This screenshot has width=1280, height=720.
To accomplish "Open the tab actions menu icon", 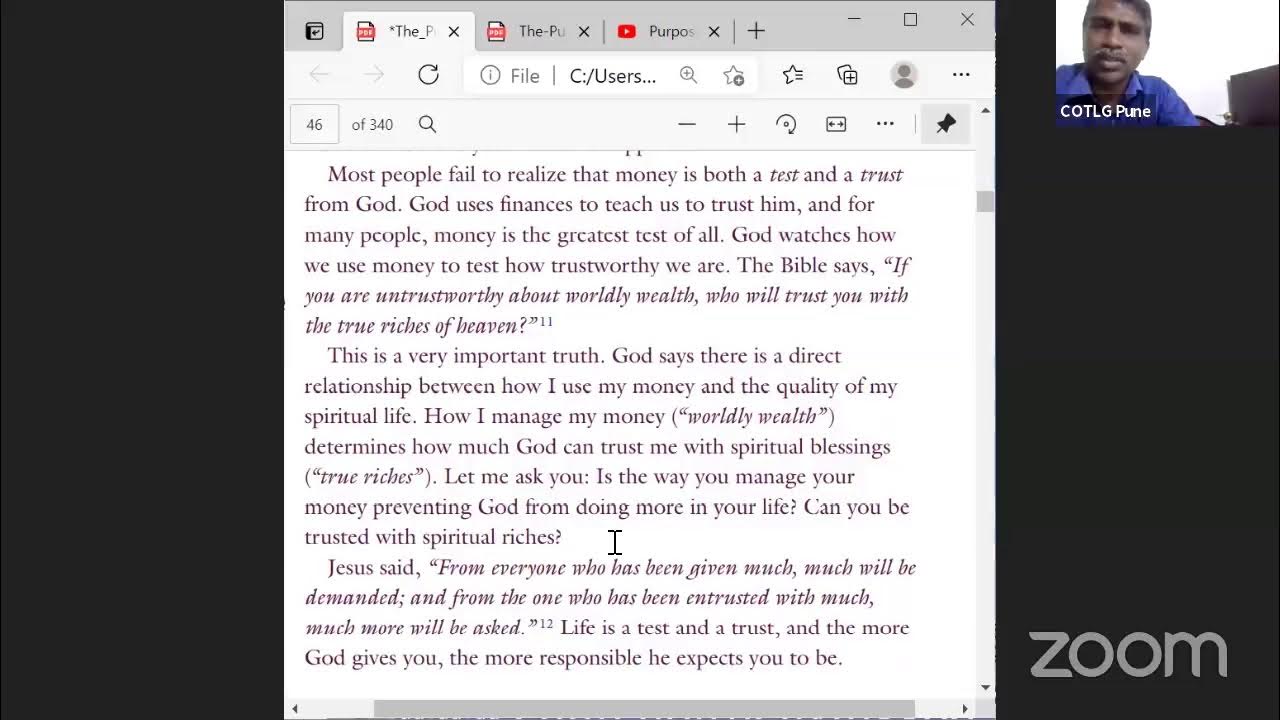I will [315, 32].
